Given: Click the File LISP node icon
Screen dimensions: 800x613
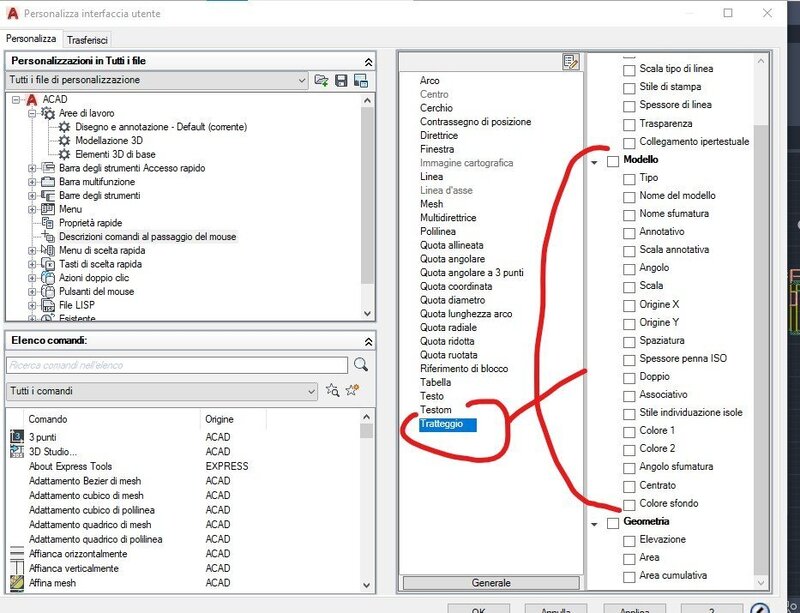Looking at the screenshot, I should tap(48, 305).
